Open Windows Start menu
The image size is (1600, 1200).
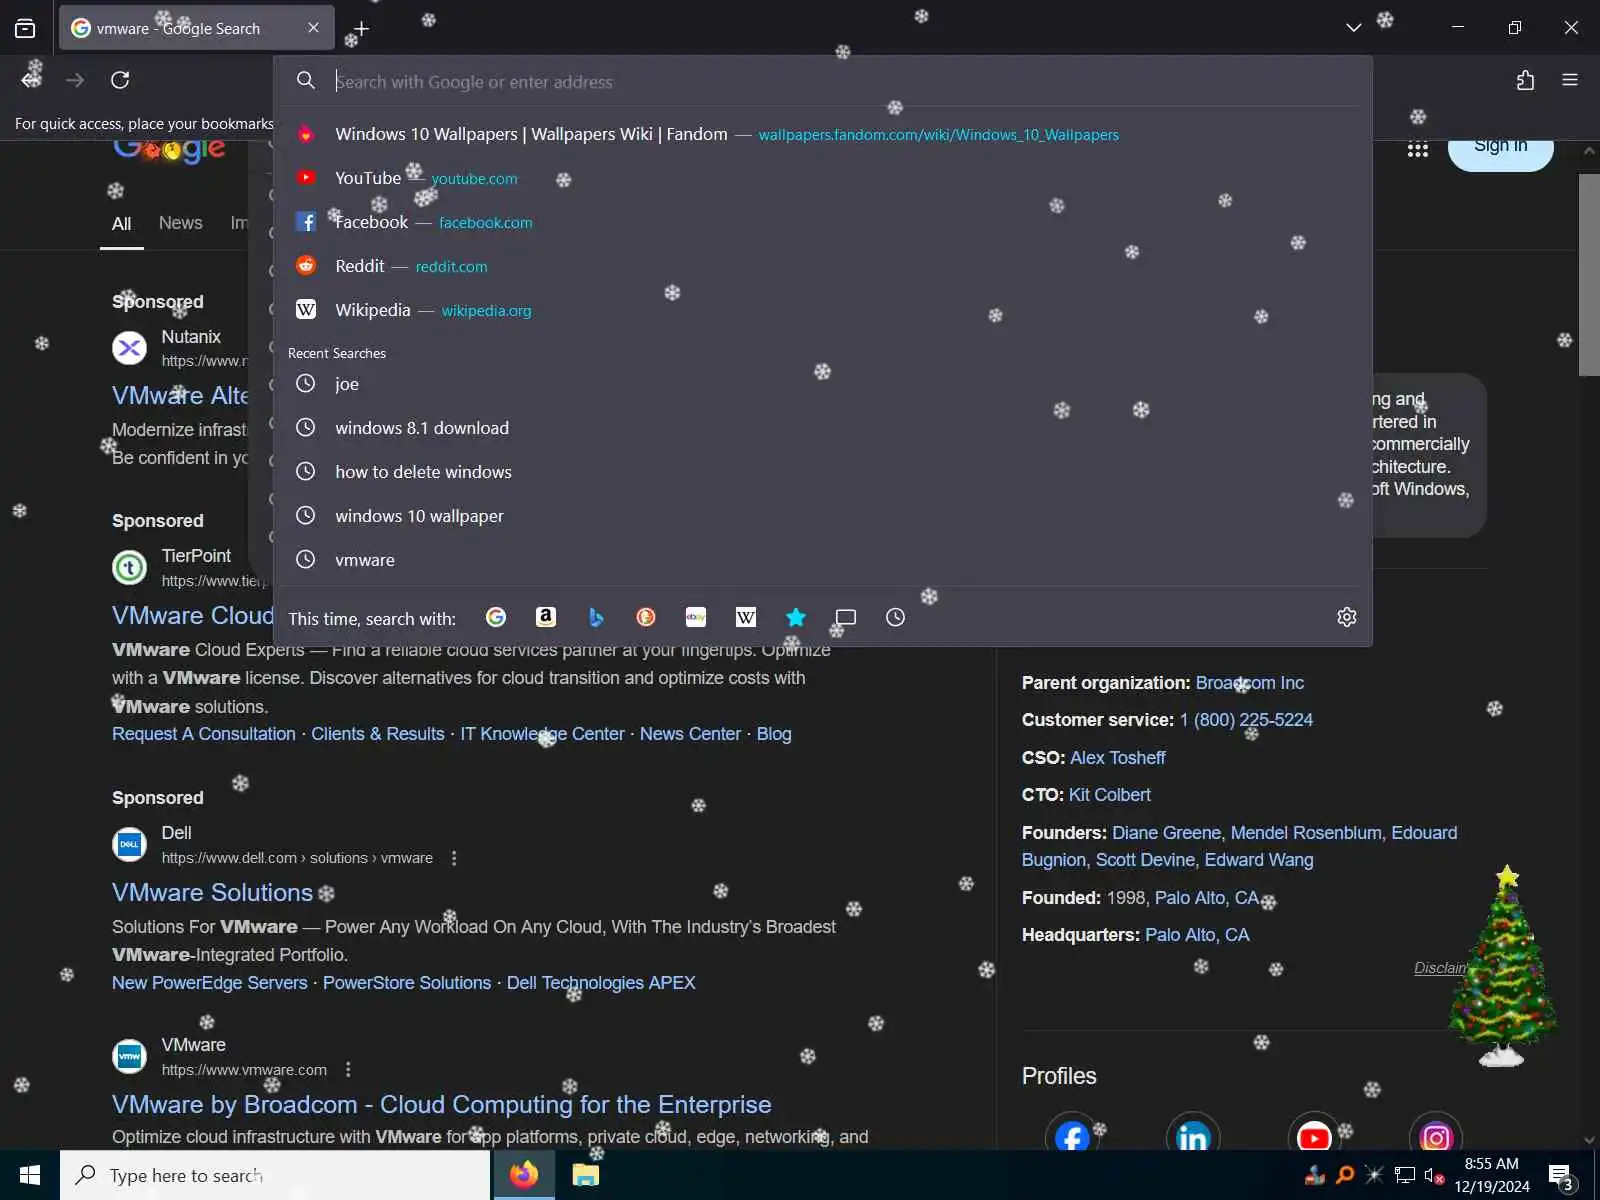[x=30, y=1175]
